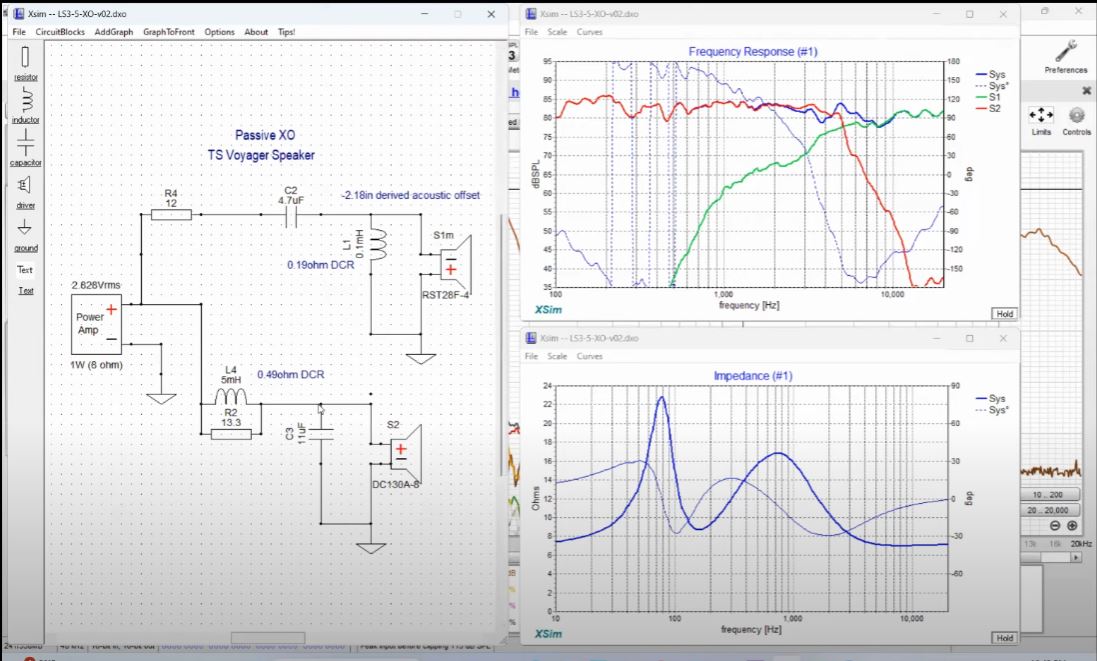Click Sys legend entry in Impedance graph
This screenshot has width=1097, height=661.
tap(991, 399)
